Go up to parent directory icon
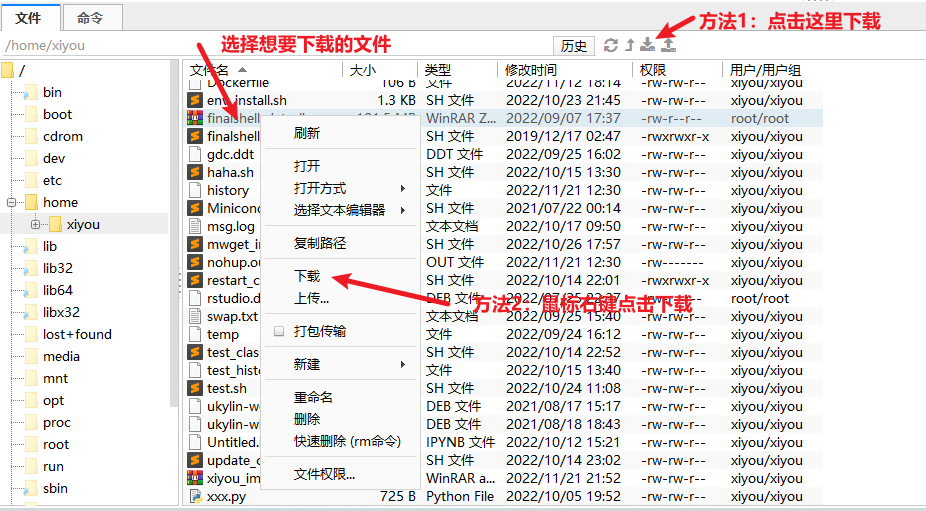The image size is (926, 511). (x=630, y=45)
